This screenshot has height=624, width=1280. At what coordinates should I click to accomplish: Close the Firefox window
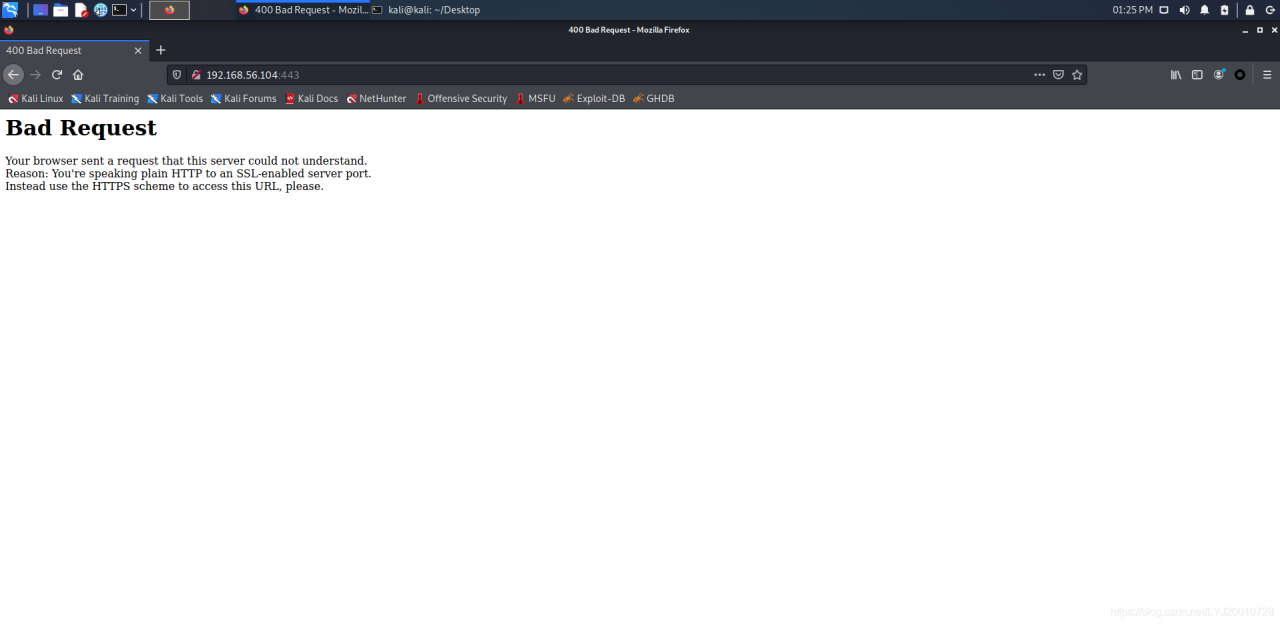pyautogui.click(x=1272, y=30)
